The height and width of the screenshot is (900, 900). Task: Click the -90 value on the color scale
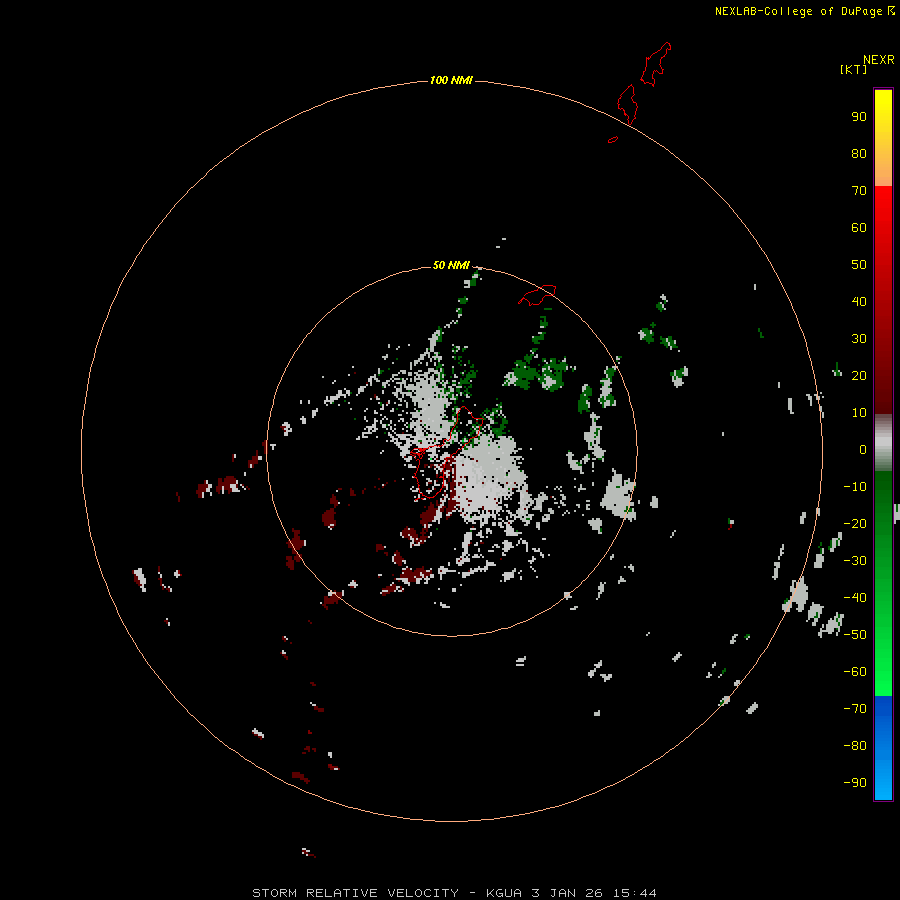pos(855,783)
